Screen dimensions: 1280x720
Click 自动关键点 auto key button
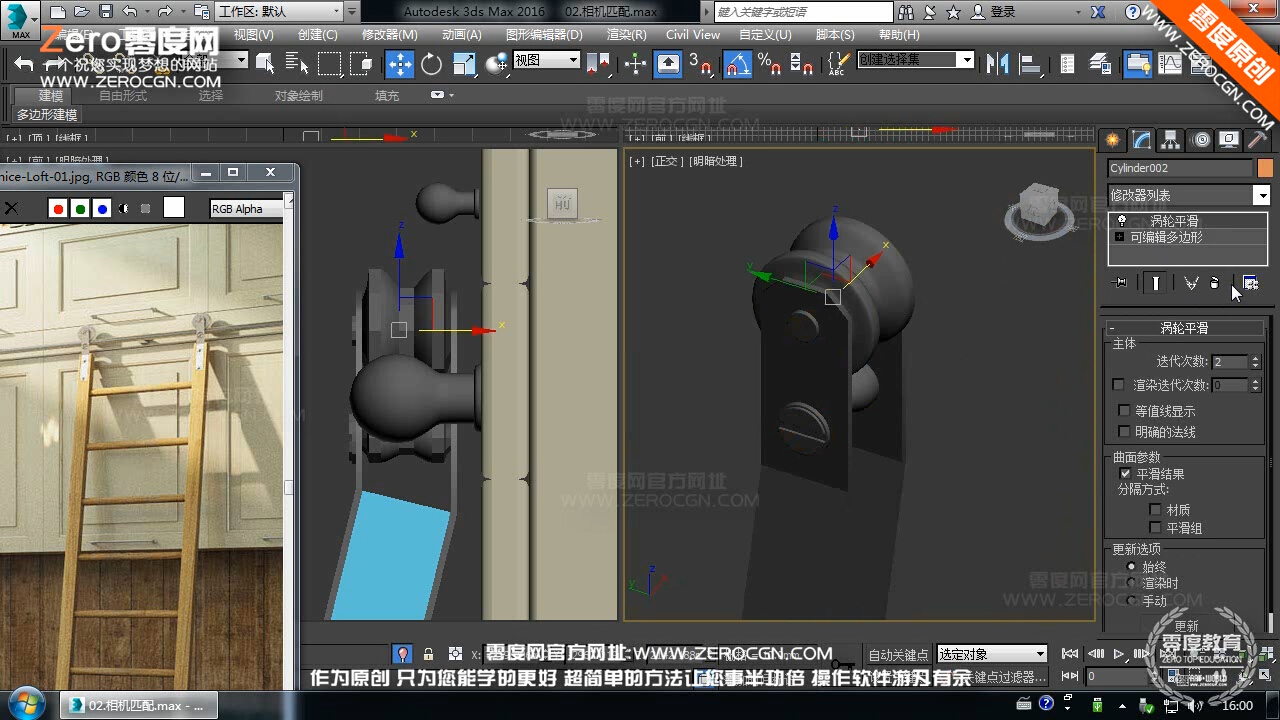coord(899,655)
